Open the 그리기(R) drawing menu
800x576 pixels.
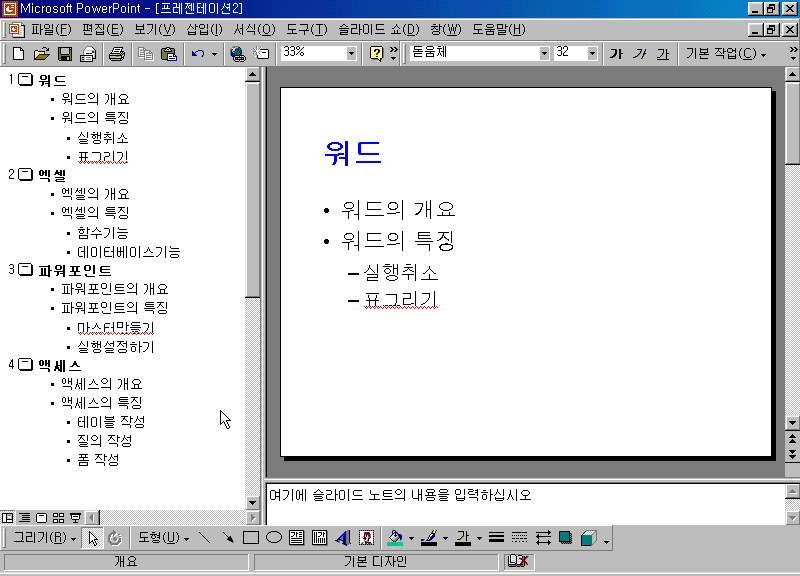(x=44, y=538)
